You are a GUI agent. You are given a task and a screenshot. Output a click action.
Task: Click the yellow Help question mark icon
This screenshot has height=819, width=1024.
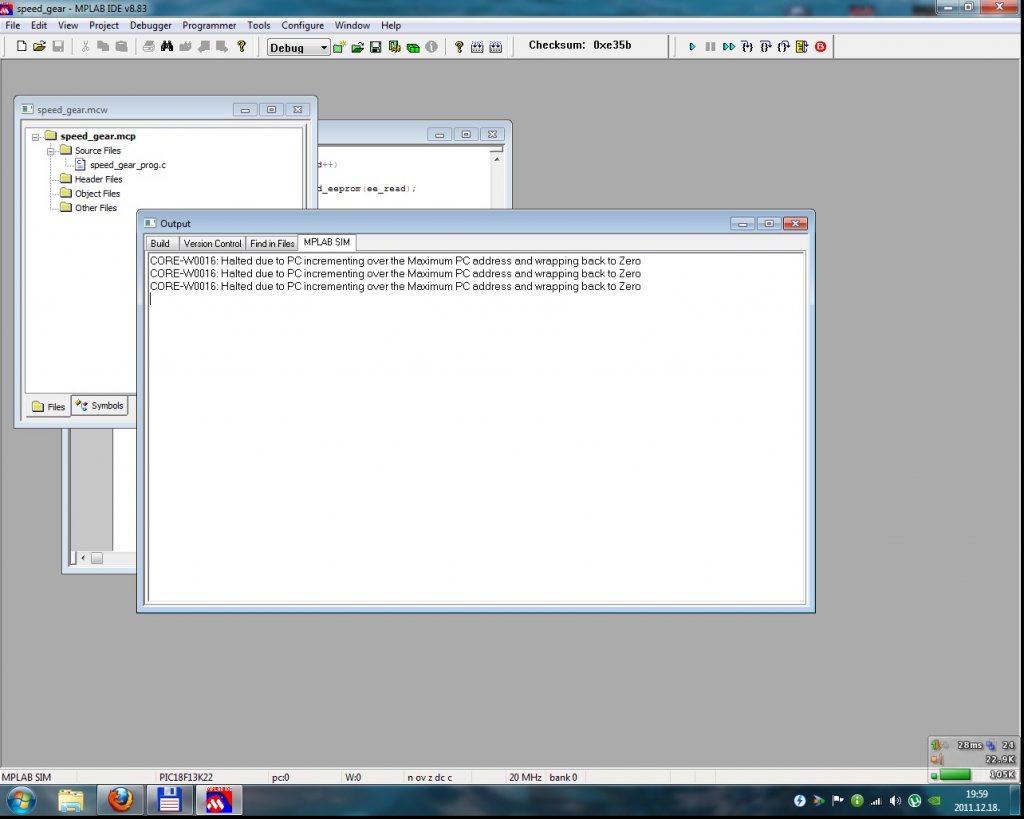pos(241,46)
